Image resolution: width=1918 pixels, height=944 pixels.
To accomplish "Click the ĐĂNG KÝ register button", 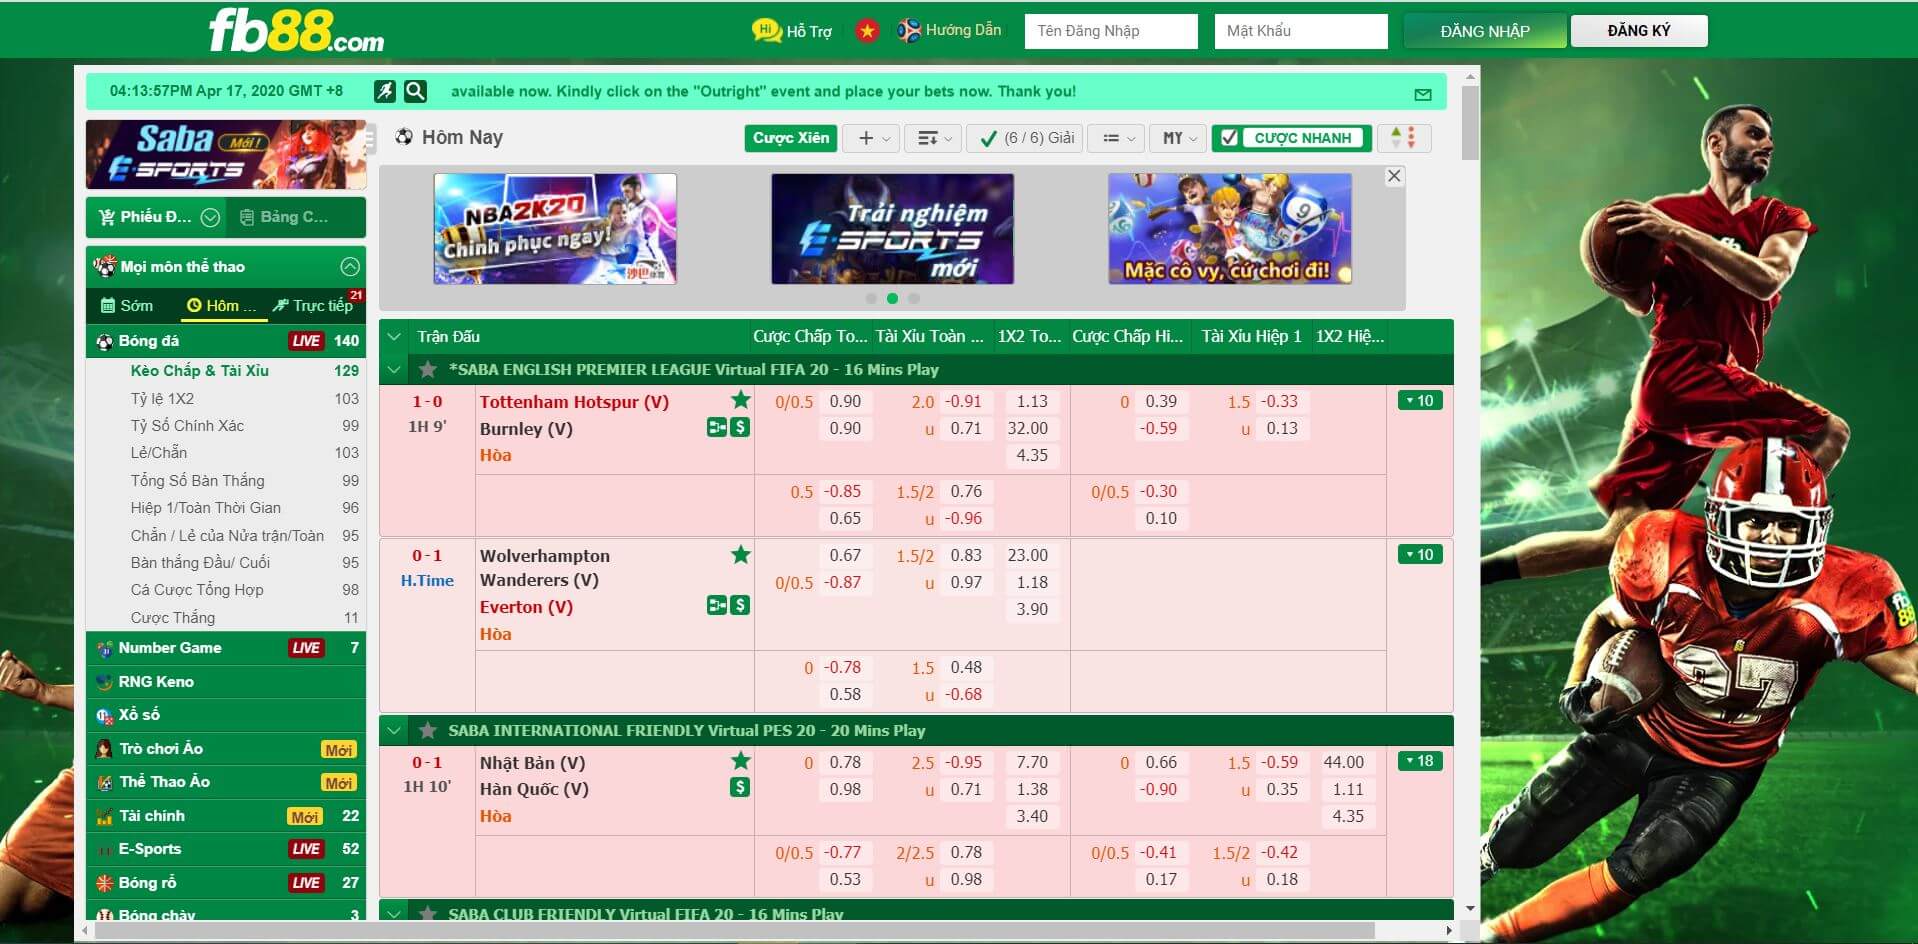I will tap(1638, 31).
